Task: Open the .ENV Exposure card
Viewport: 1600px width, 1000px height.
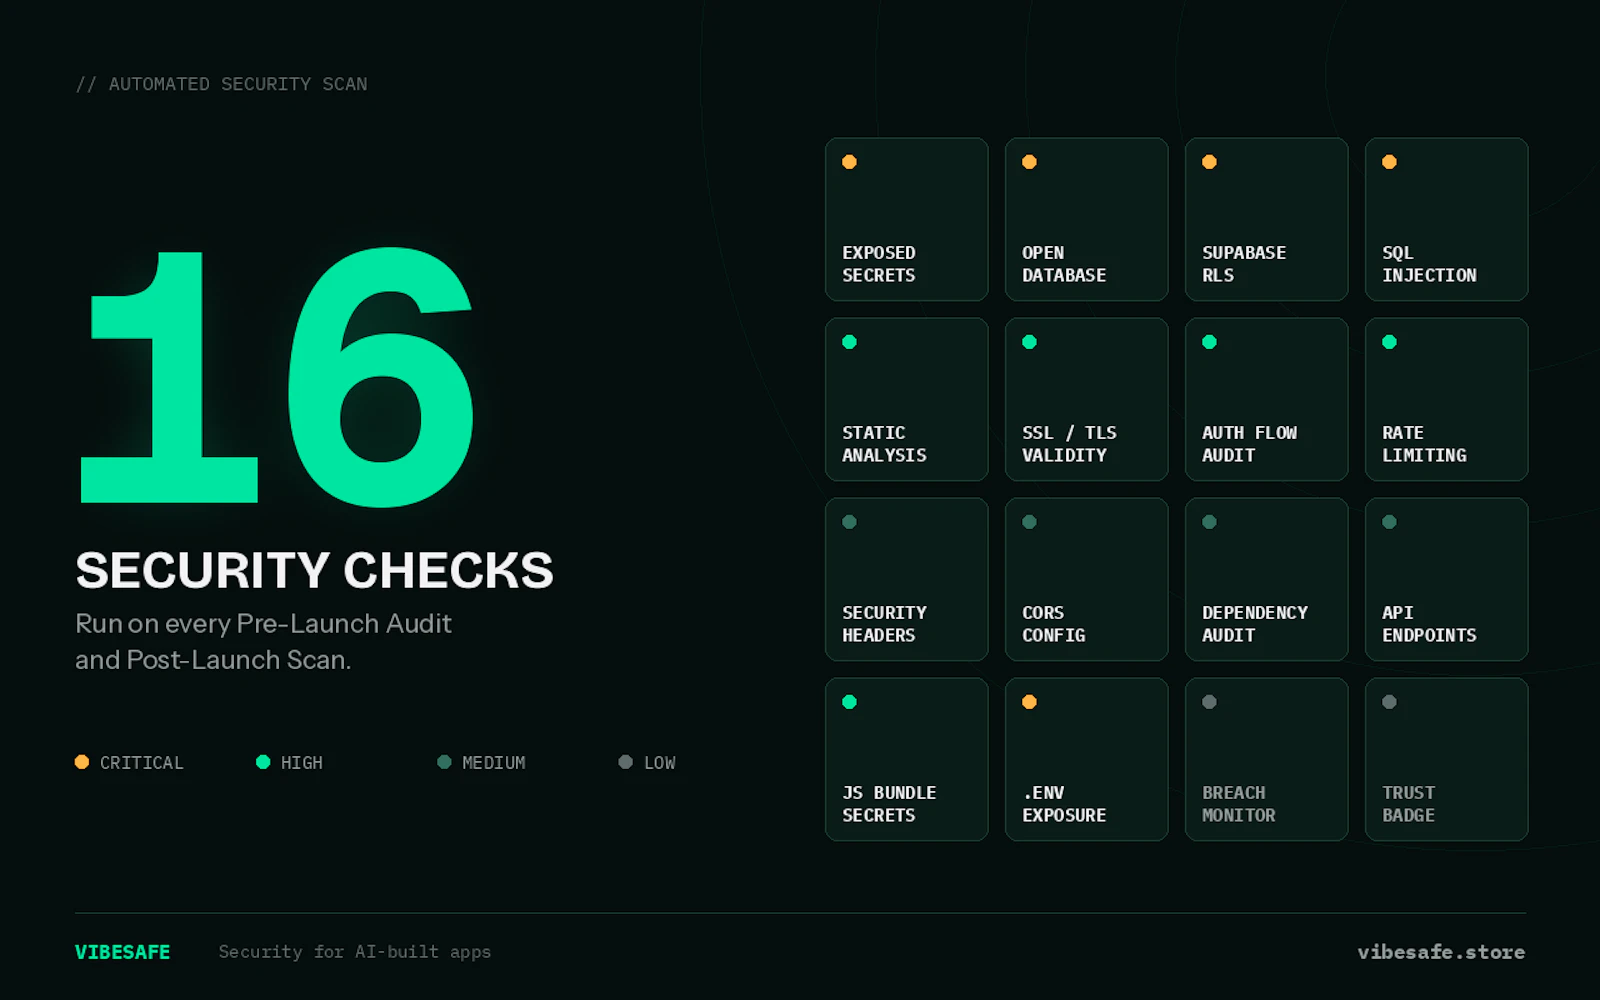Action: click(1086, 759)
